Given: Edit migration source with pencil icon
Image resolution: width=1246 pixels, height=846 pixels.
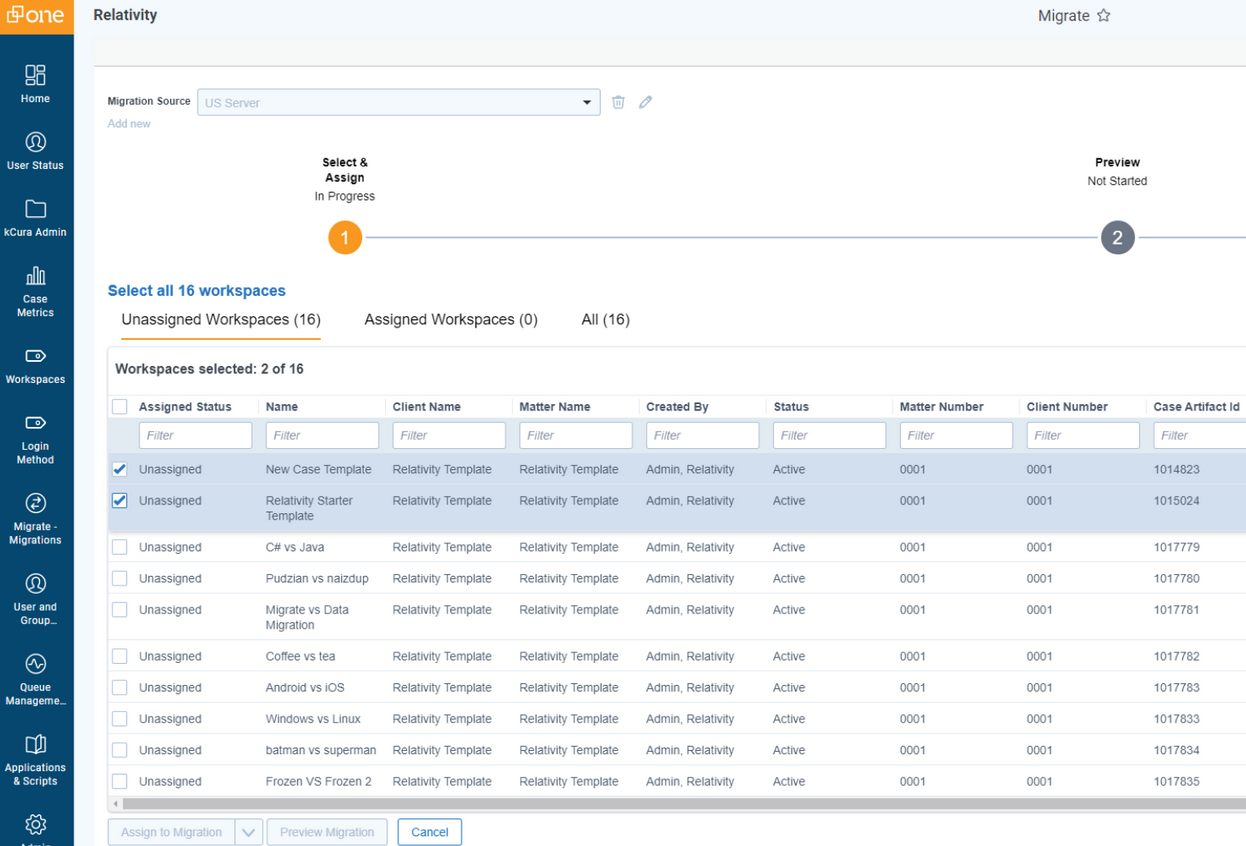Looking at the screenshot, I should click(x=646, y=102).
